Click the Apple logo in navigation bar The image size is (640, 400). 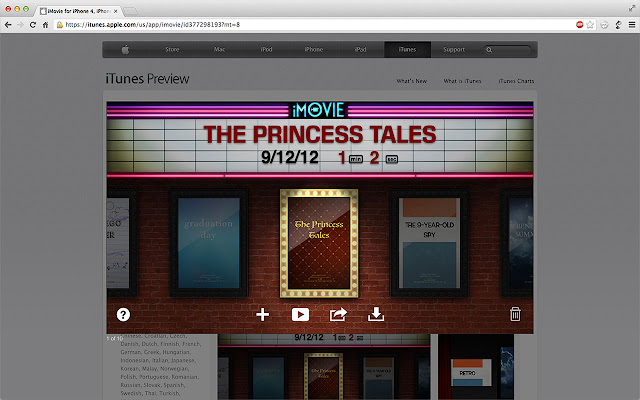(125, 49)
